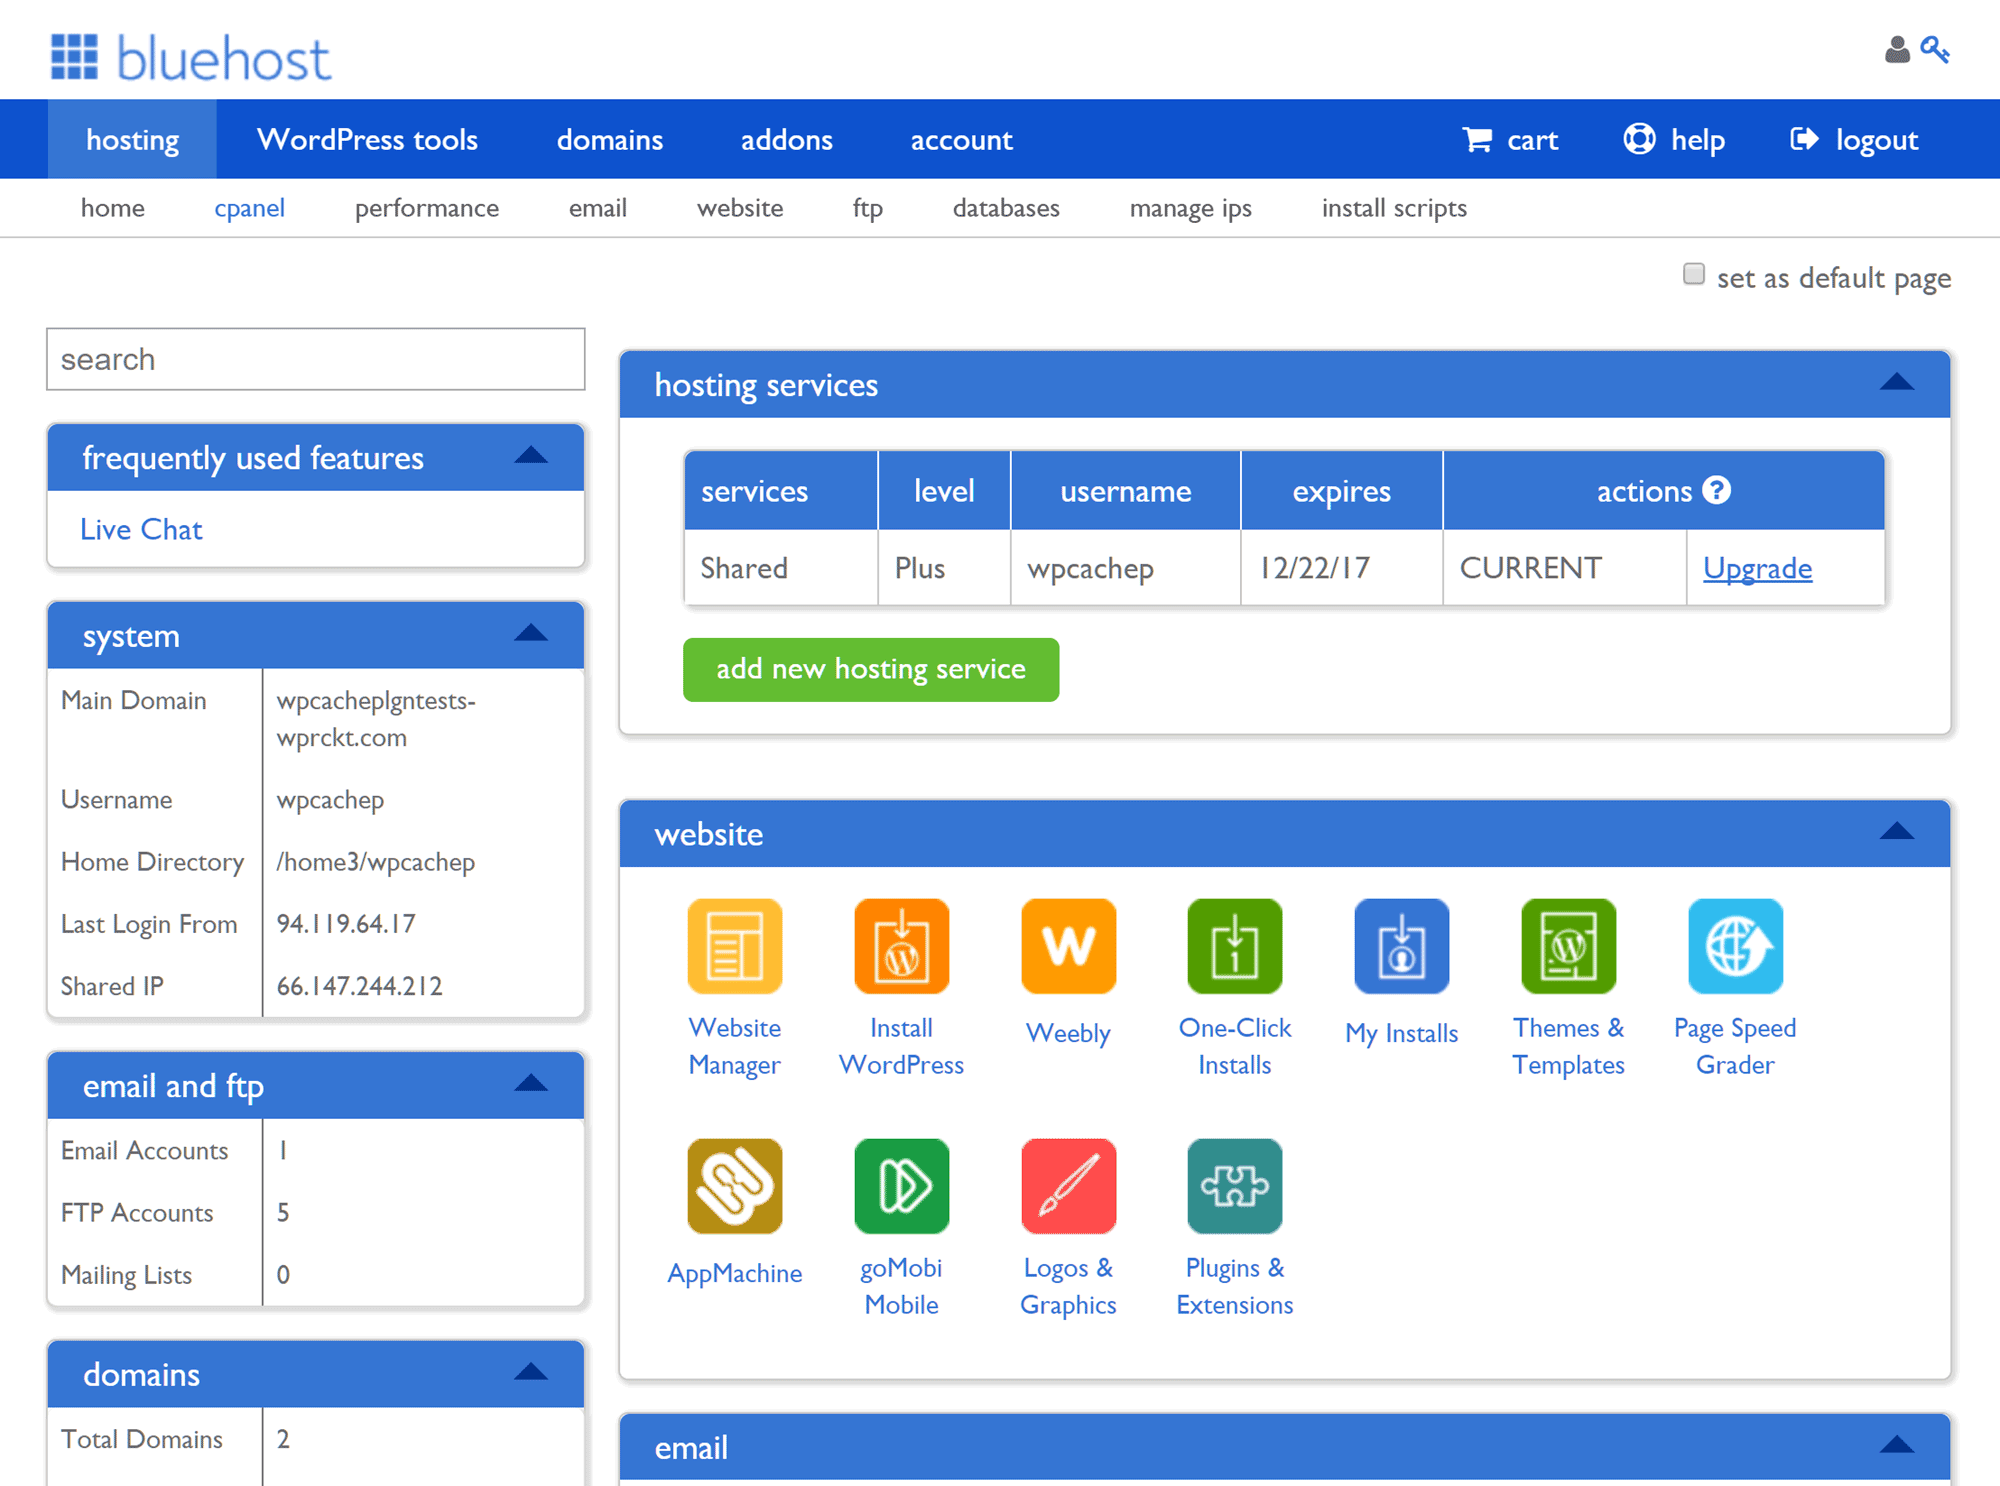Click the Email Accounts label
Viewport: 2000px width, 1486px height.
click(x=145, y=1151)
